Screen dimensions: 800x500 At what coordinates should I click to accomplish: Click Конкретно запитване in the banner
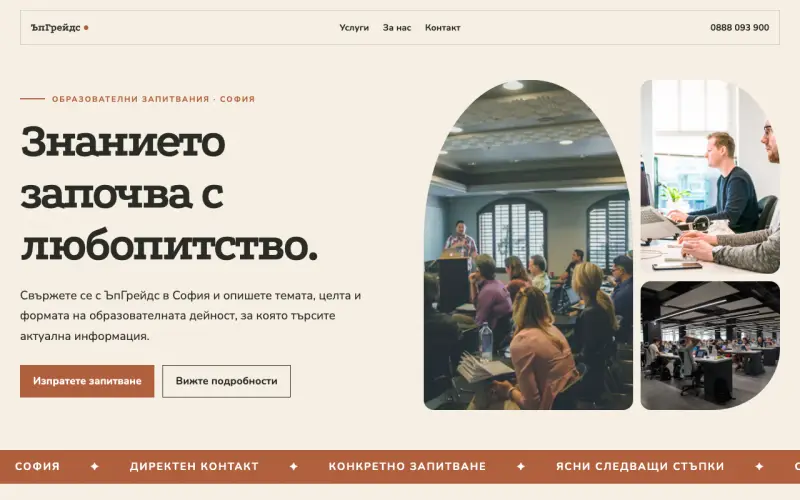407,466
